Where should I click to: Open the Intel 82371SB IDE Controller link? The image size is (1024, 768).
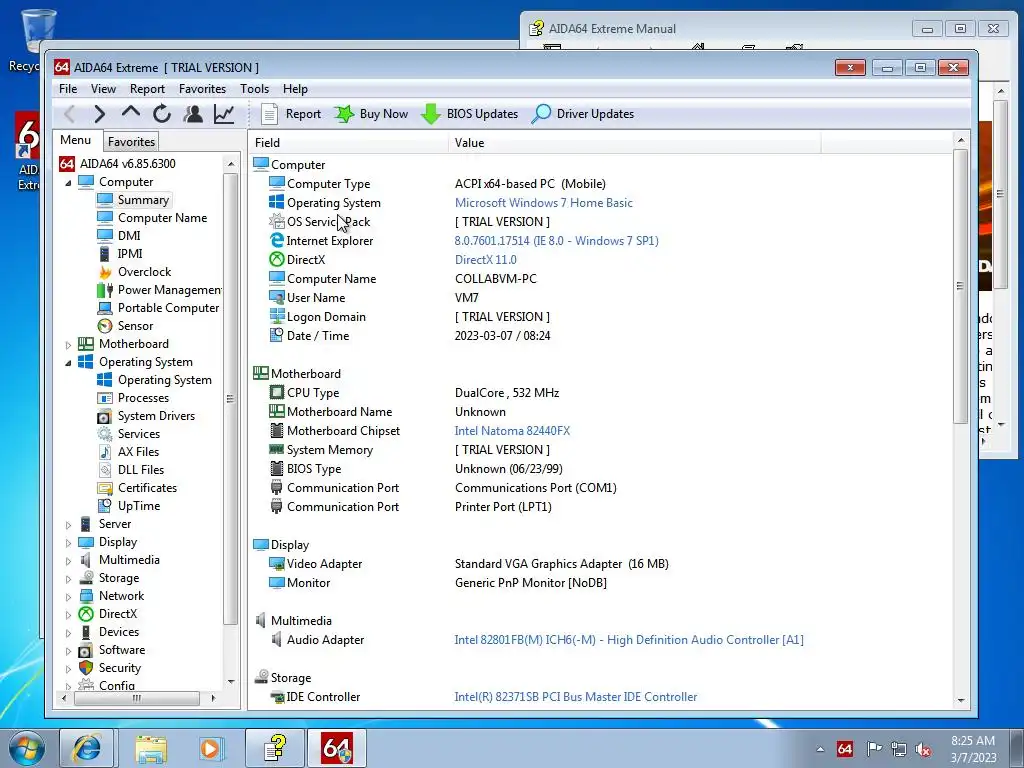(575, 697)
